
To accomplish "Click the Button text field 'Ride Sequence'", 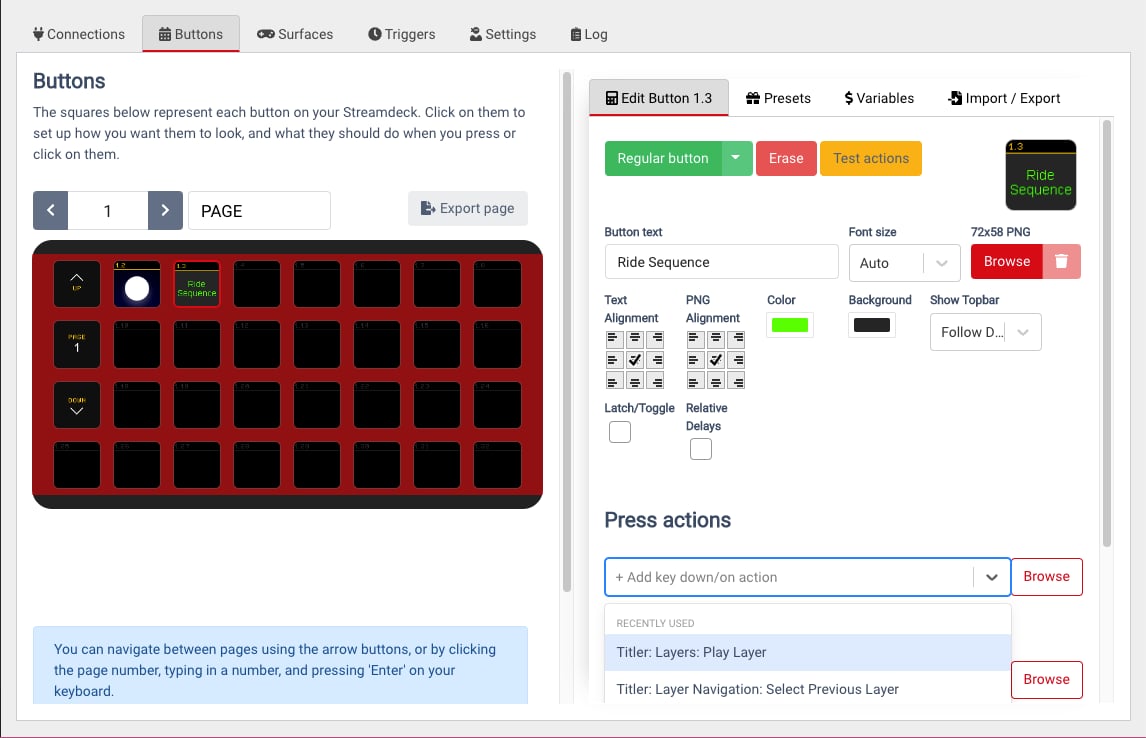I will pos(721,262).
